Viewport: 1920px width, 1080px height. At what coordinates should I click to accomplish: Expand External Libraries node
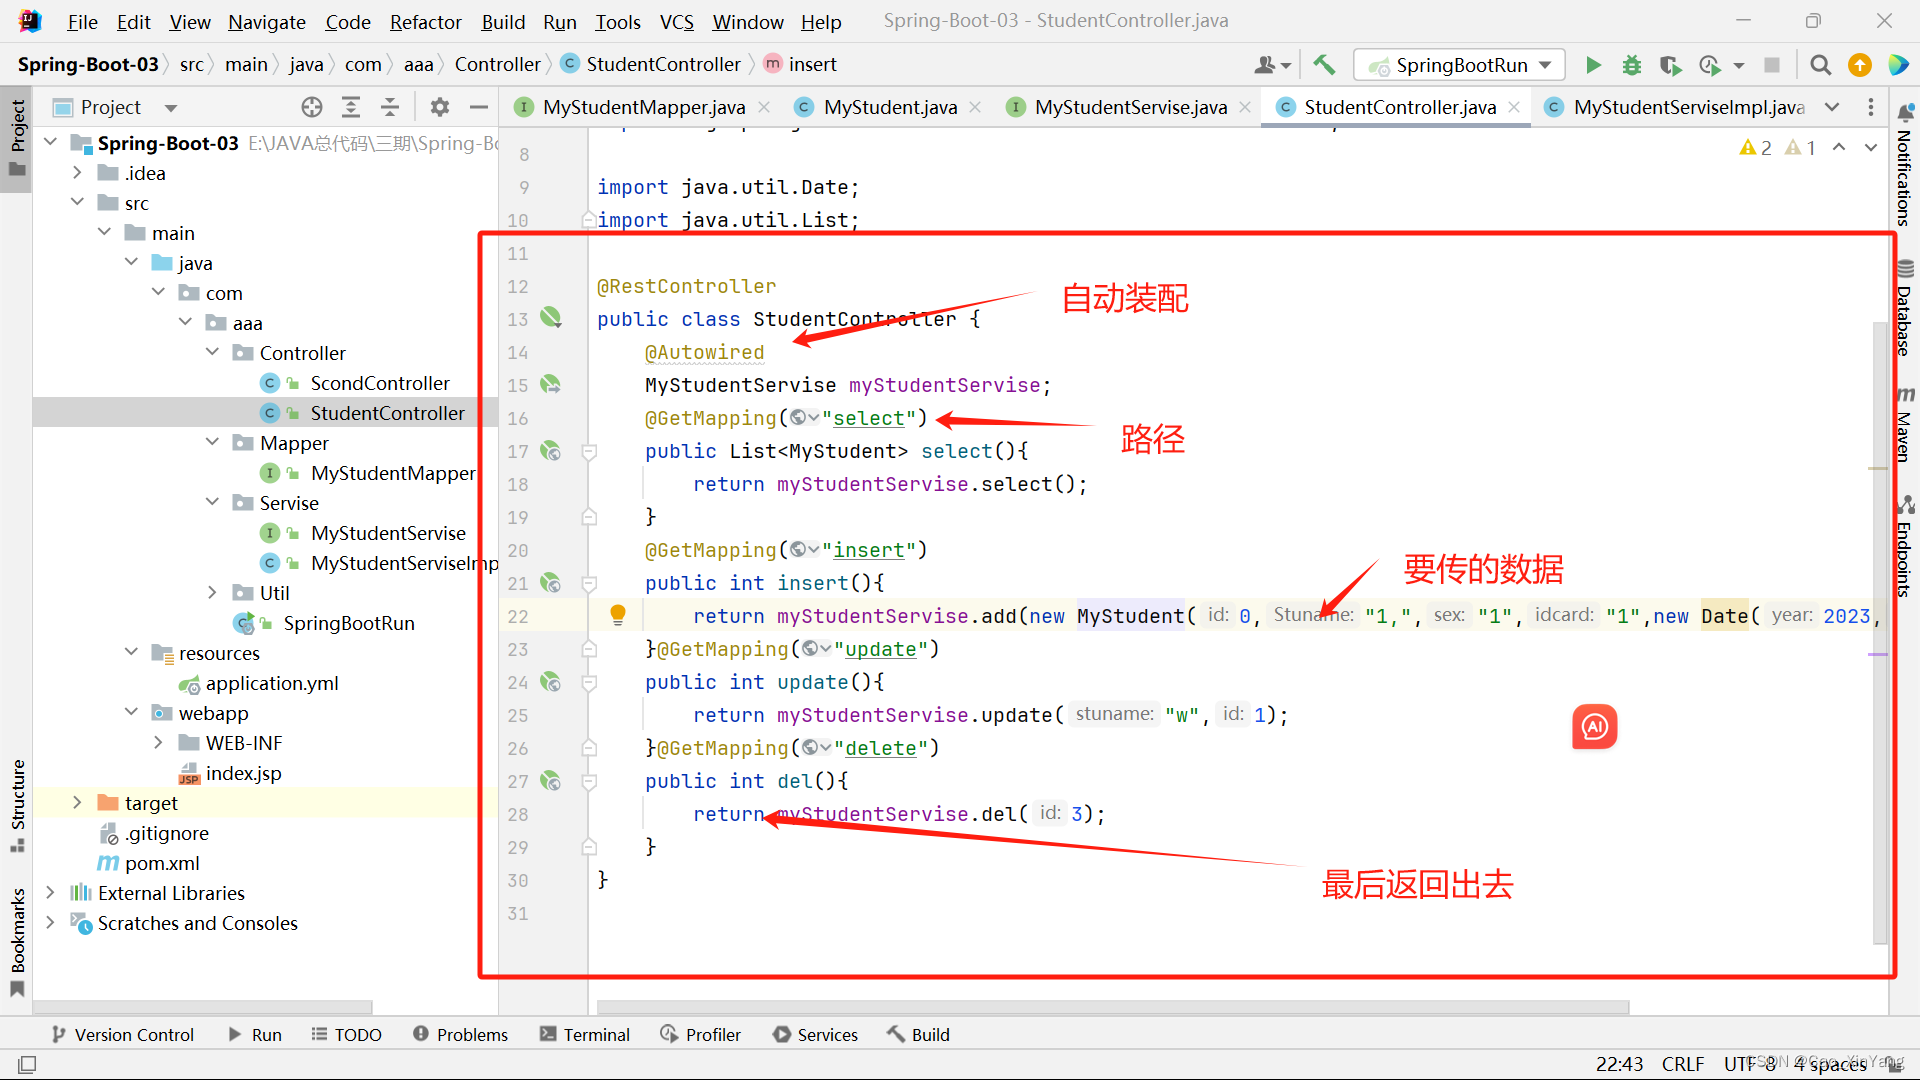pyautogui.click(x=50, y=892)
